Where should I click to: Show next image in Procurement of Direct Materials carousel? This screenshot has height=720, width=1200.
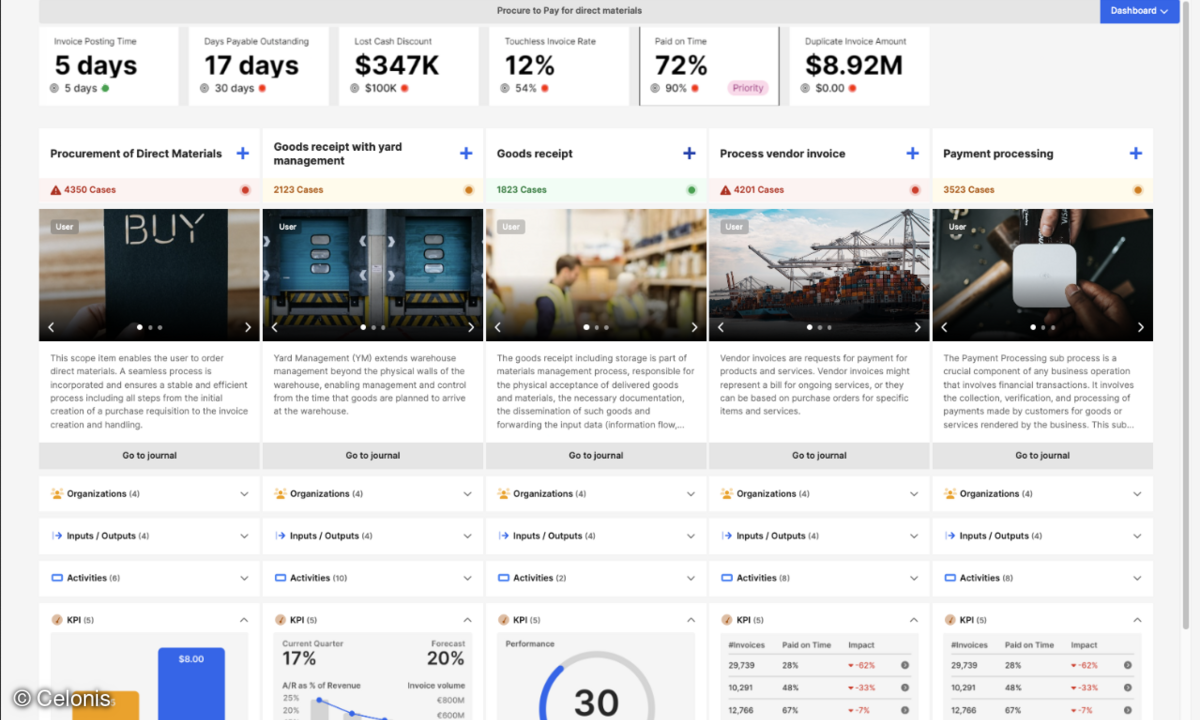click(248, 327)
